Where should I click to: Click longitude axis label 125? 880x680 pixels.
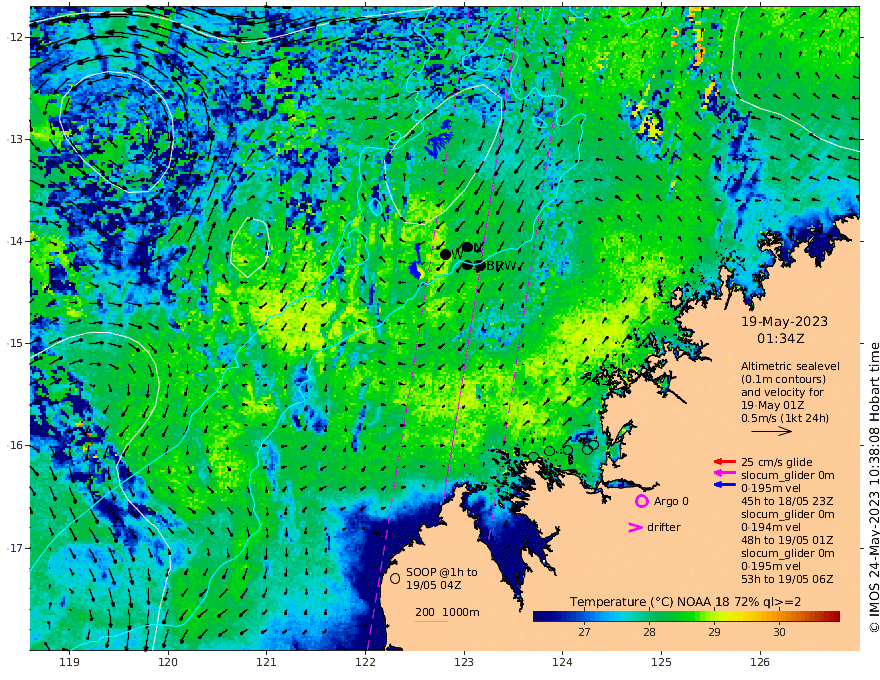point(661,662)
